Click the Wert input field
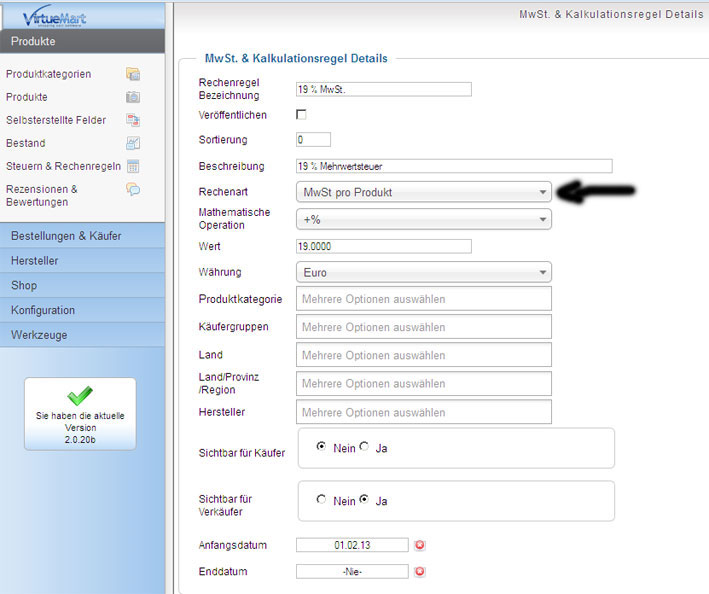Image resolution: width=709 pixels, height=594 pixels. click(383, 246)
